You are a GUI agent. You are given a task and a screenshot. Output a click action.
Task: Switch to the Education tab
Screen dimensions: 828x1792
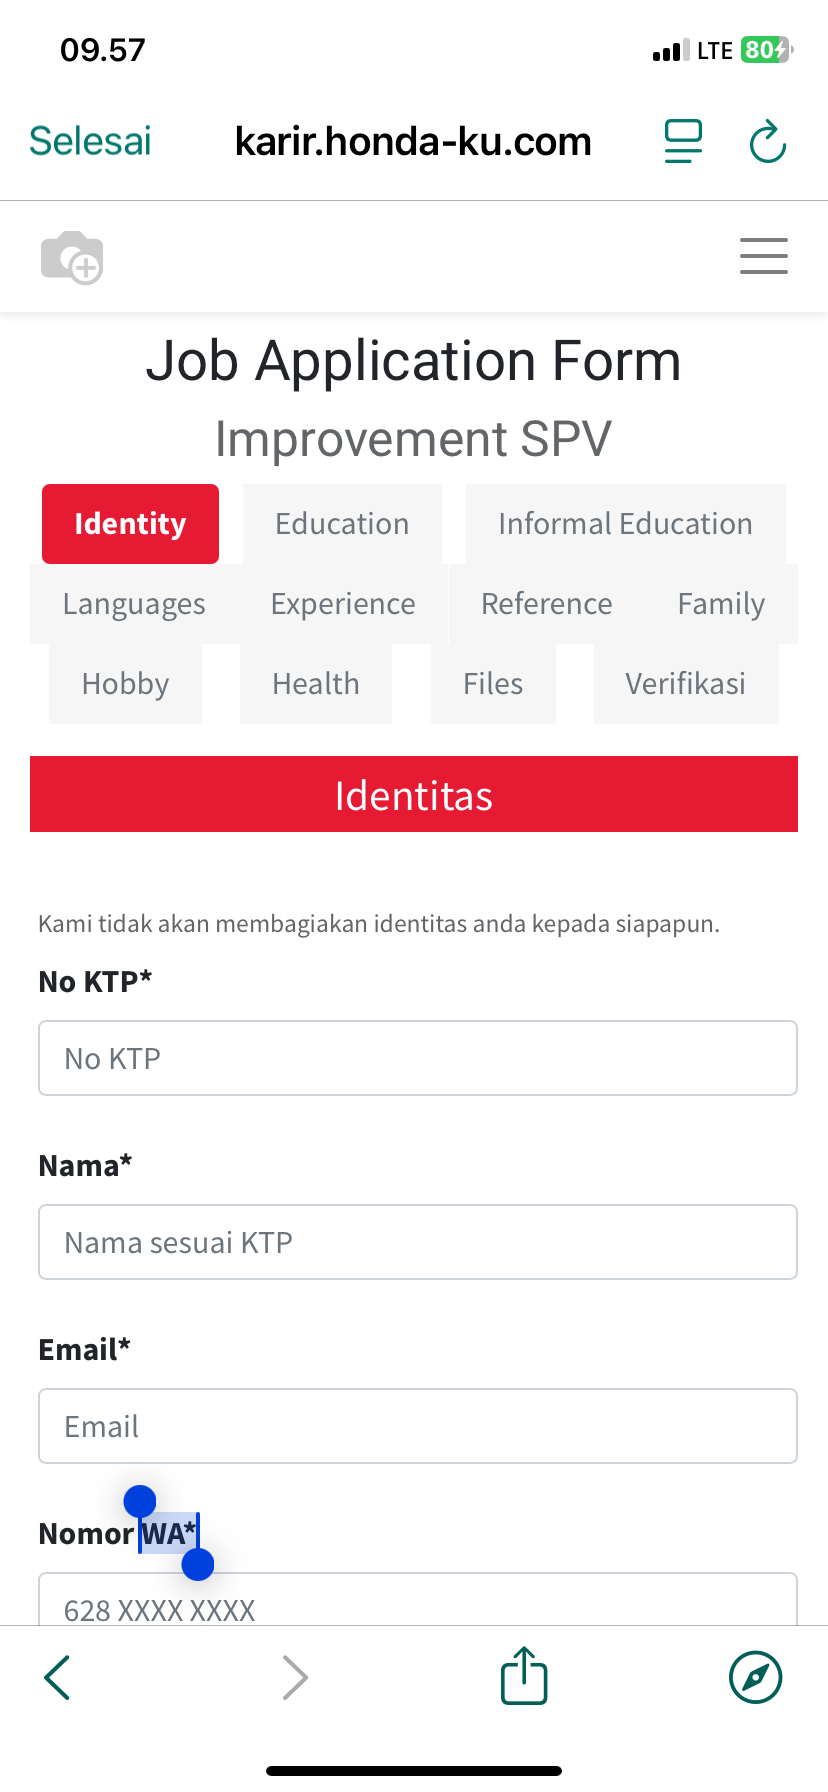[342, 524]
